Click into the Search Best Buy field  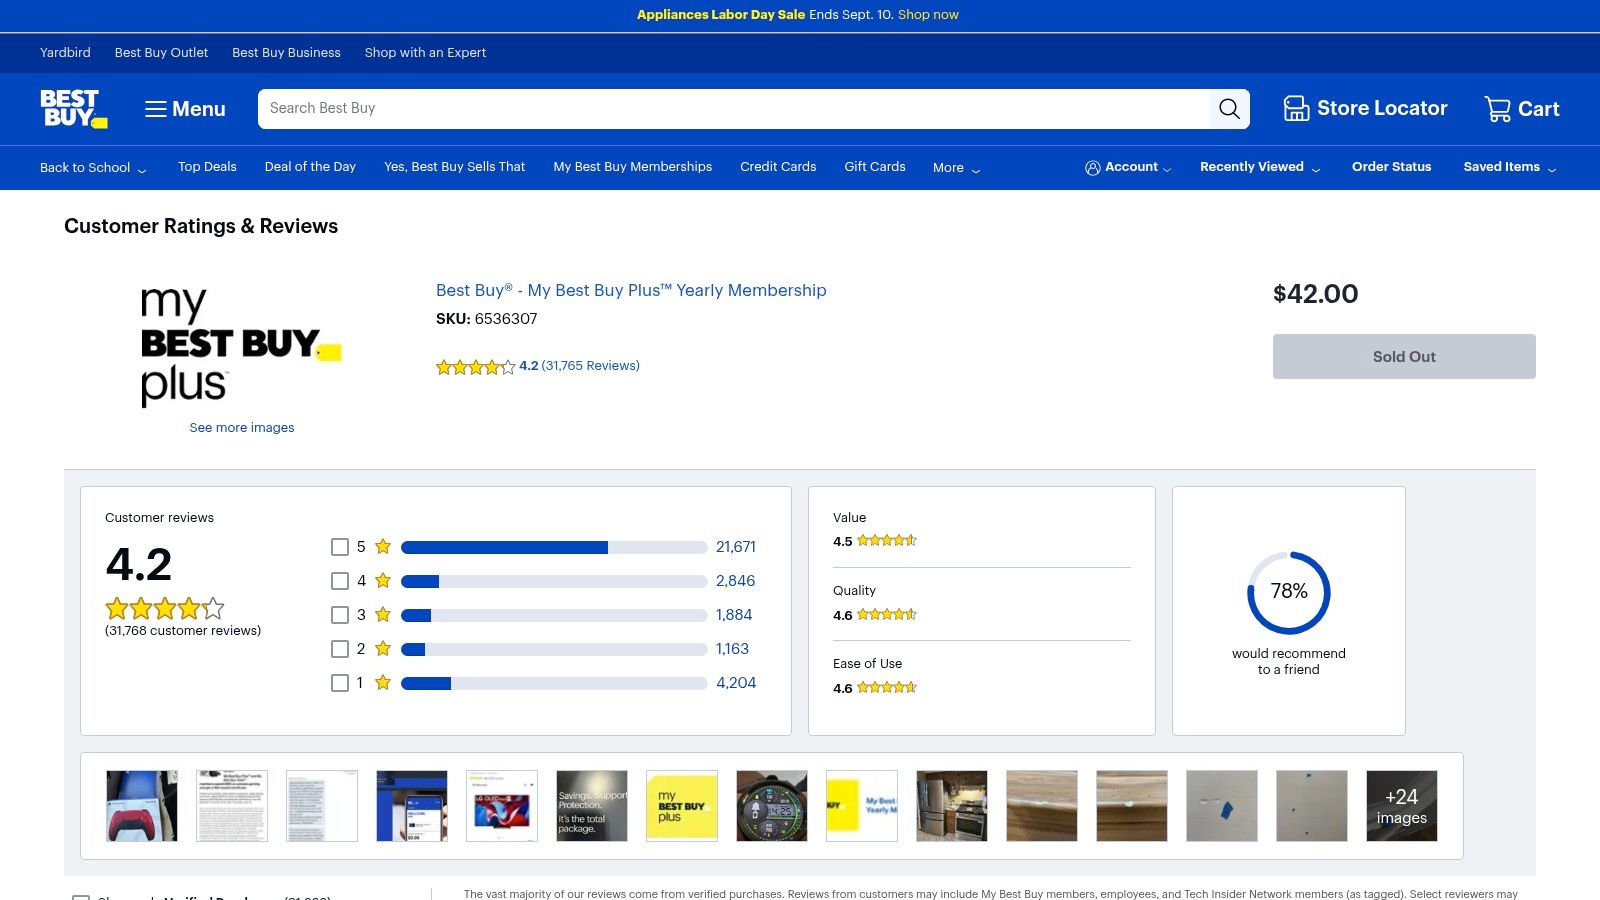pos(733,109)
